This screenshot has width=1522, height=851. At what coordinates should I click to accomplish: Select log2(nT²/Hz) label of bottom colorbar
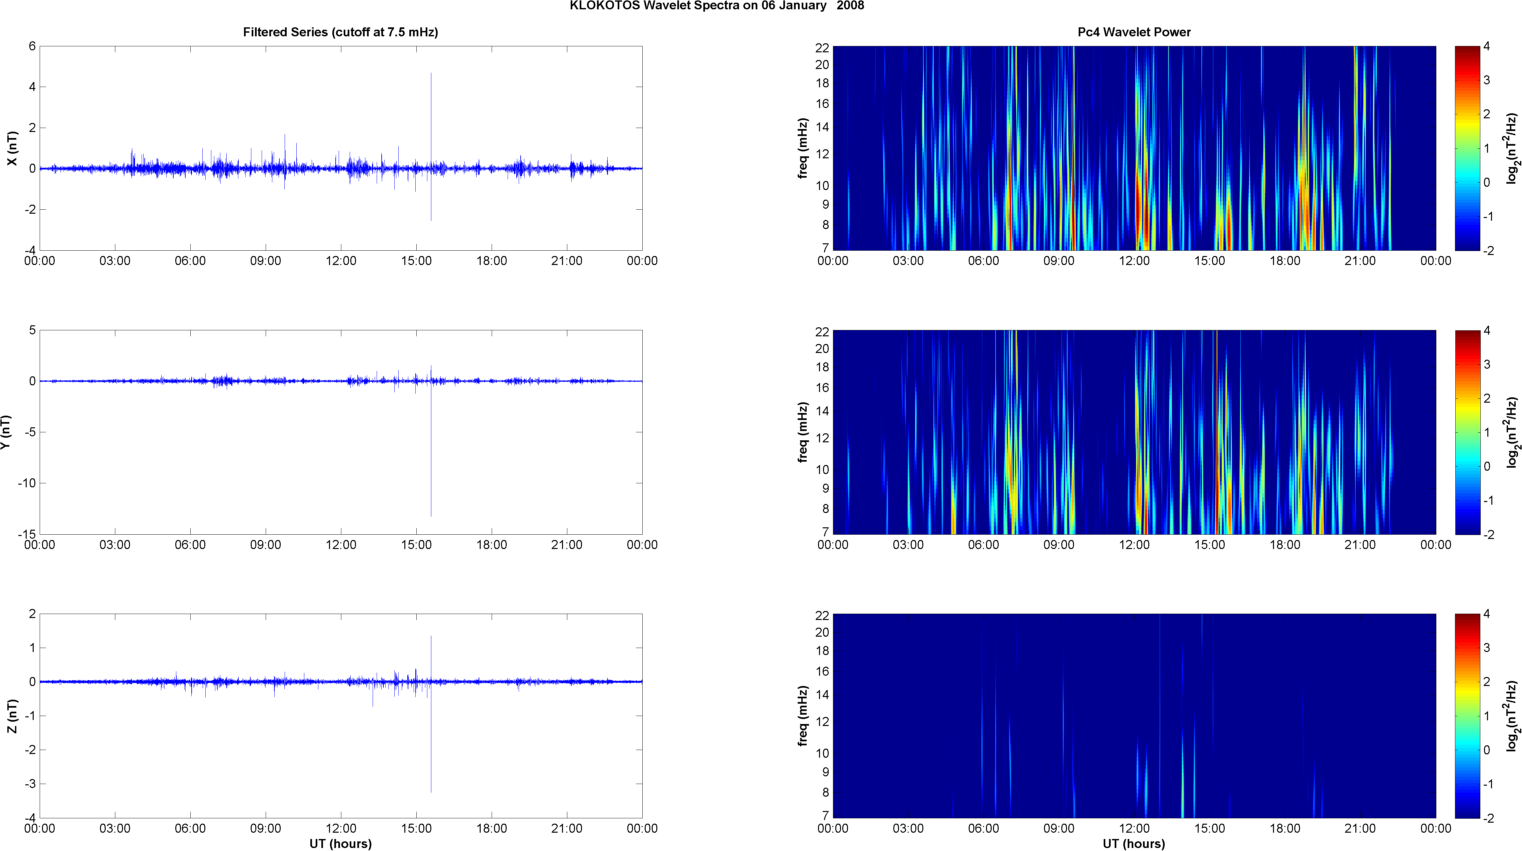point(1513,716)
